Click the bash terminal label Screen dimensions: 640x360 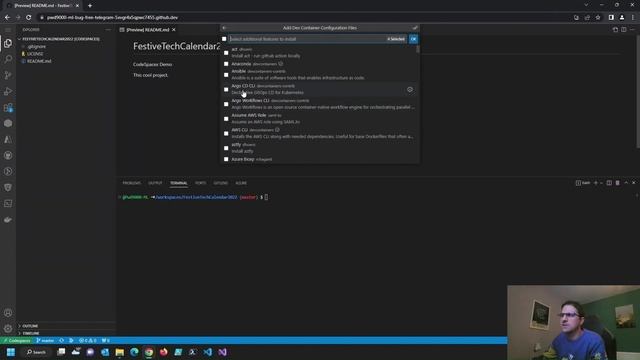[x=583, y=183]
